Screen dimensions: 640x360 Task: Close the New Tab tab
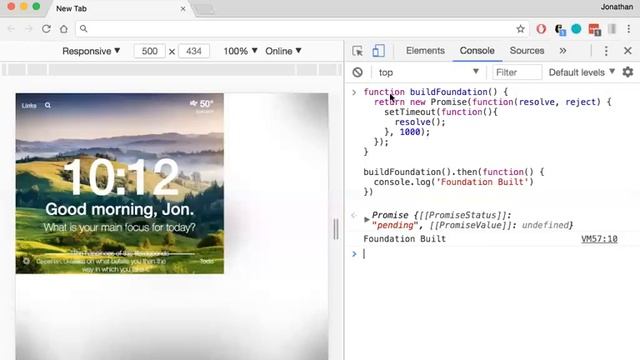(x=183, y=8)
